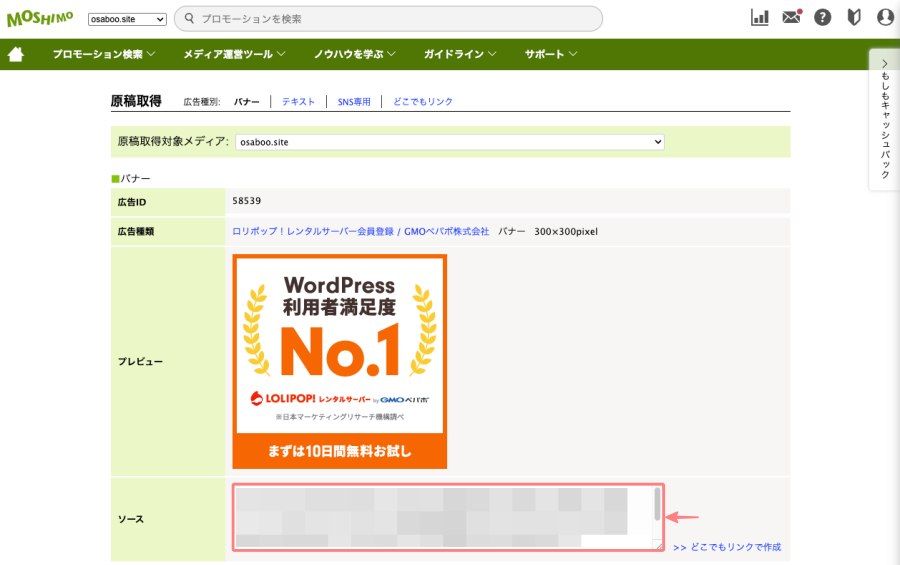The width and height of the screenshot is (900, 565).
Task: Click in the プロモーションを検索 search field
Action: point(388,19)
